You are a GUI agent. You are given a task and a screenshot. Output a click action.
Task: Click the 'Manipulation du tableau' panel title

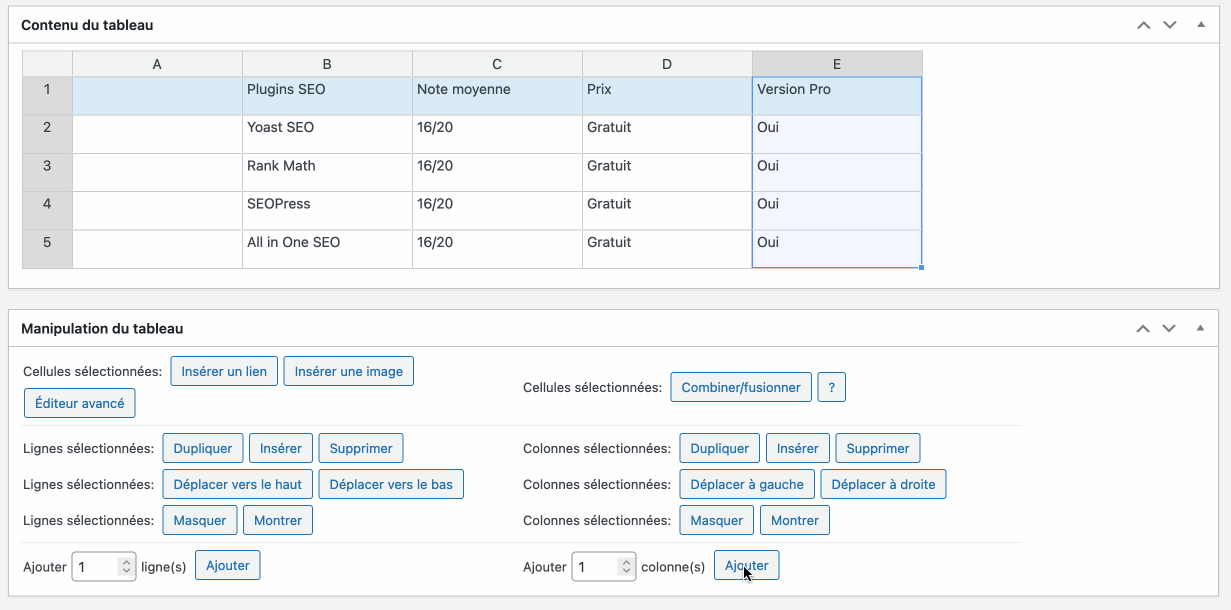coord(102,328)
